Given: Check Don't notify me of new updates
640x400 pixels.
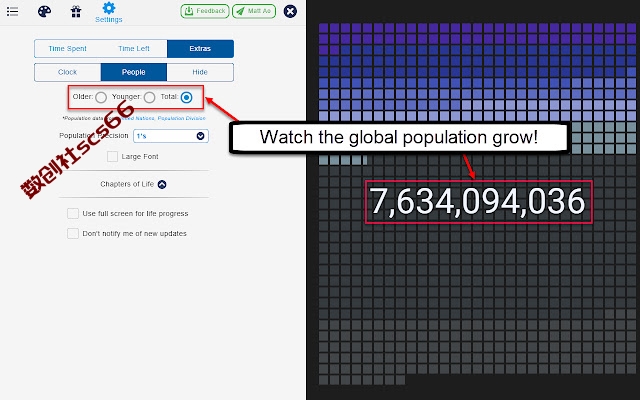Looking at the screenshot, I should (73, 233).
